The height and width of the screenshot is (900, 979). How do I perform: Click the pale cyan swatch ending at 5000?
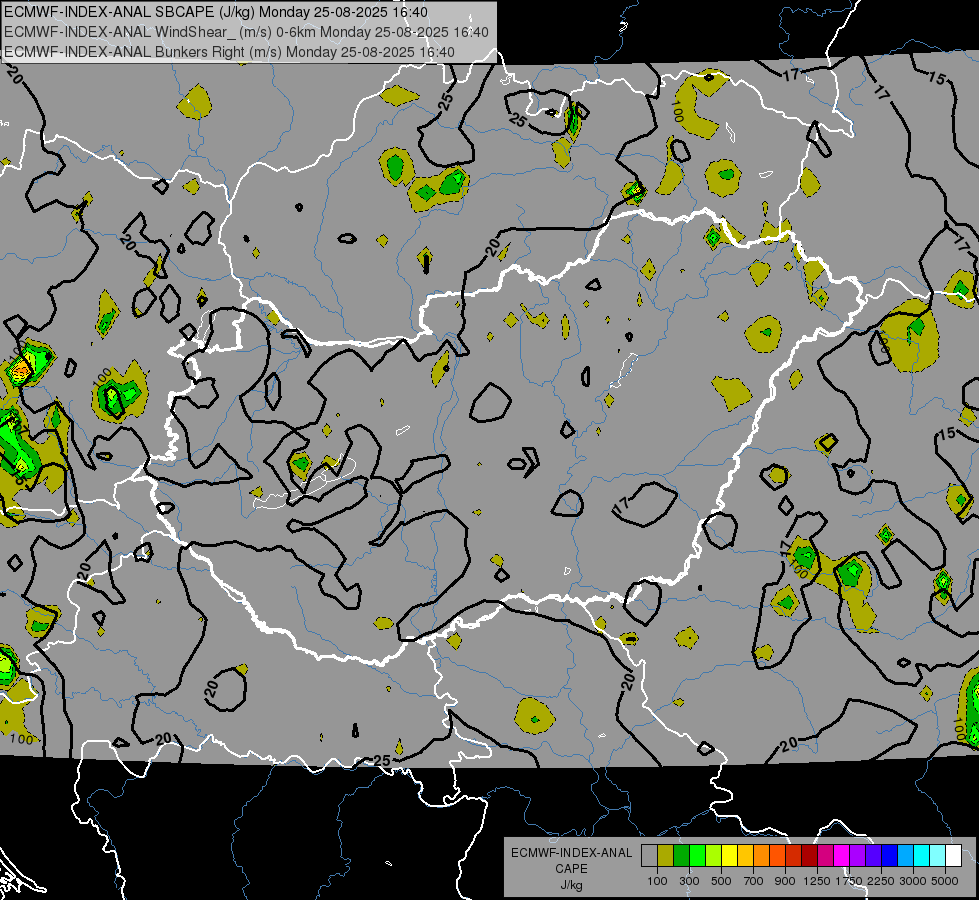coord(938,856)
